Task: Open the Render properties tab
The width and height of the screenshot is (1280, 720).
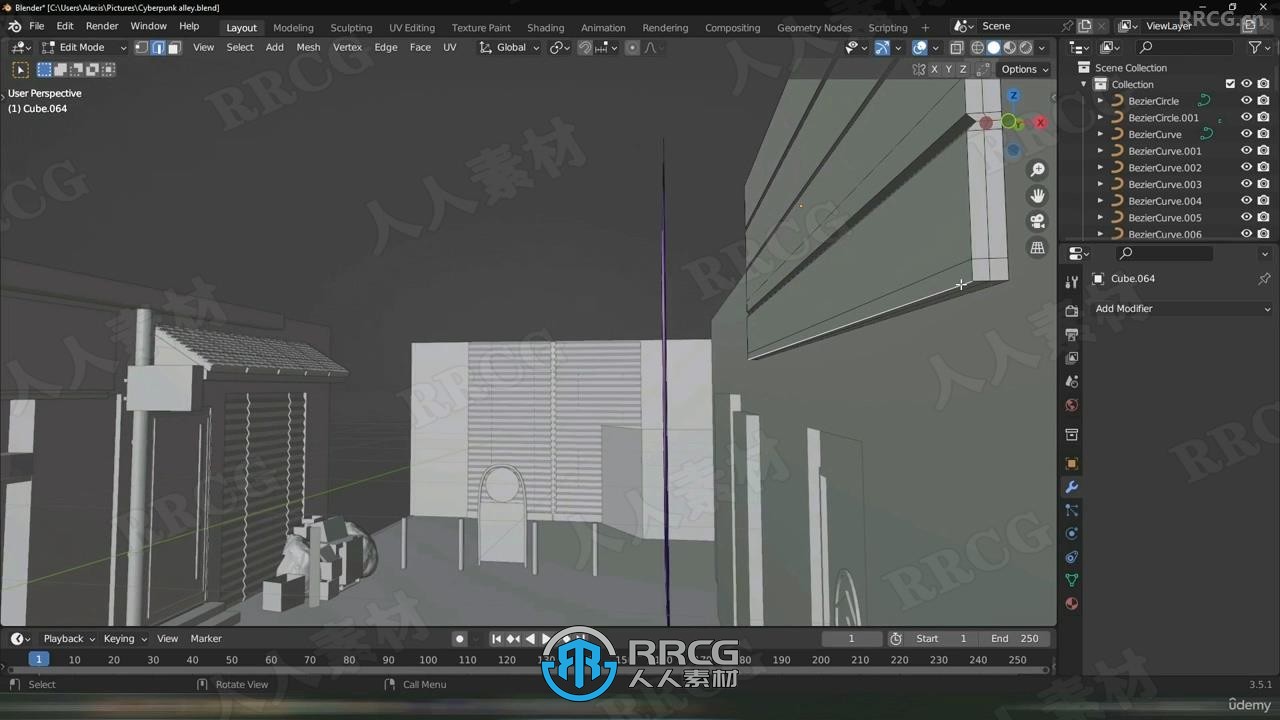Action: [x=1072, y=311]
